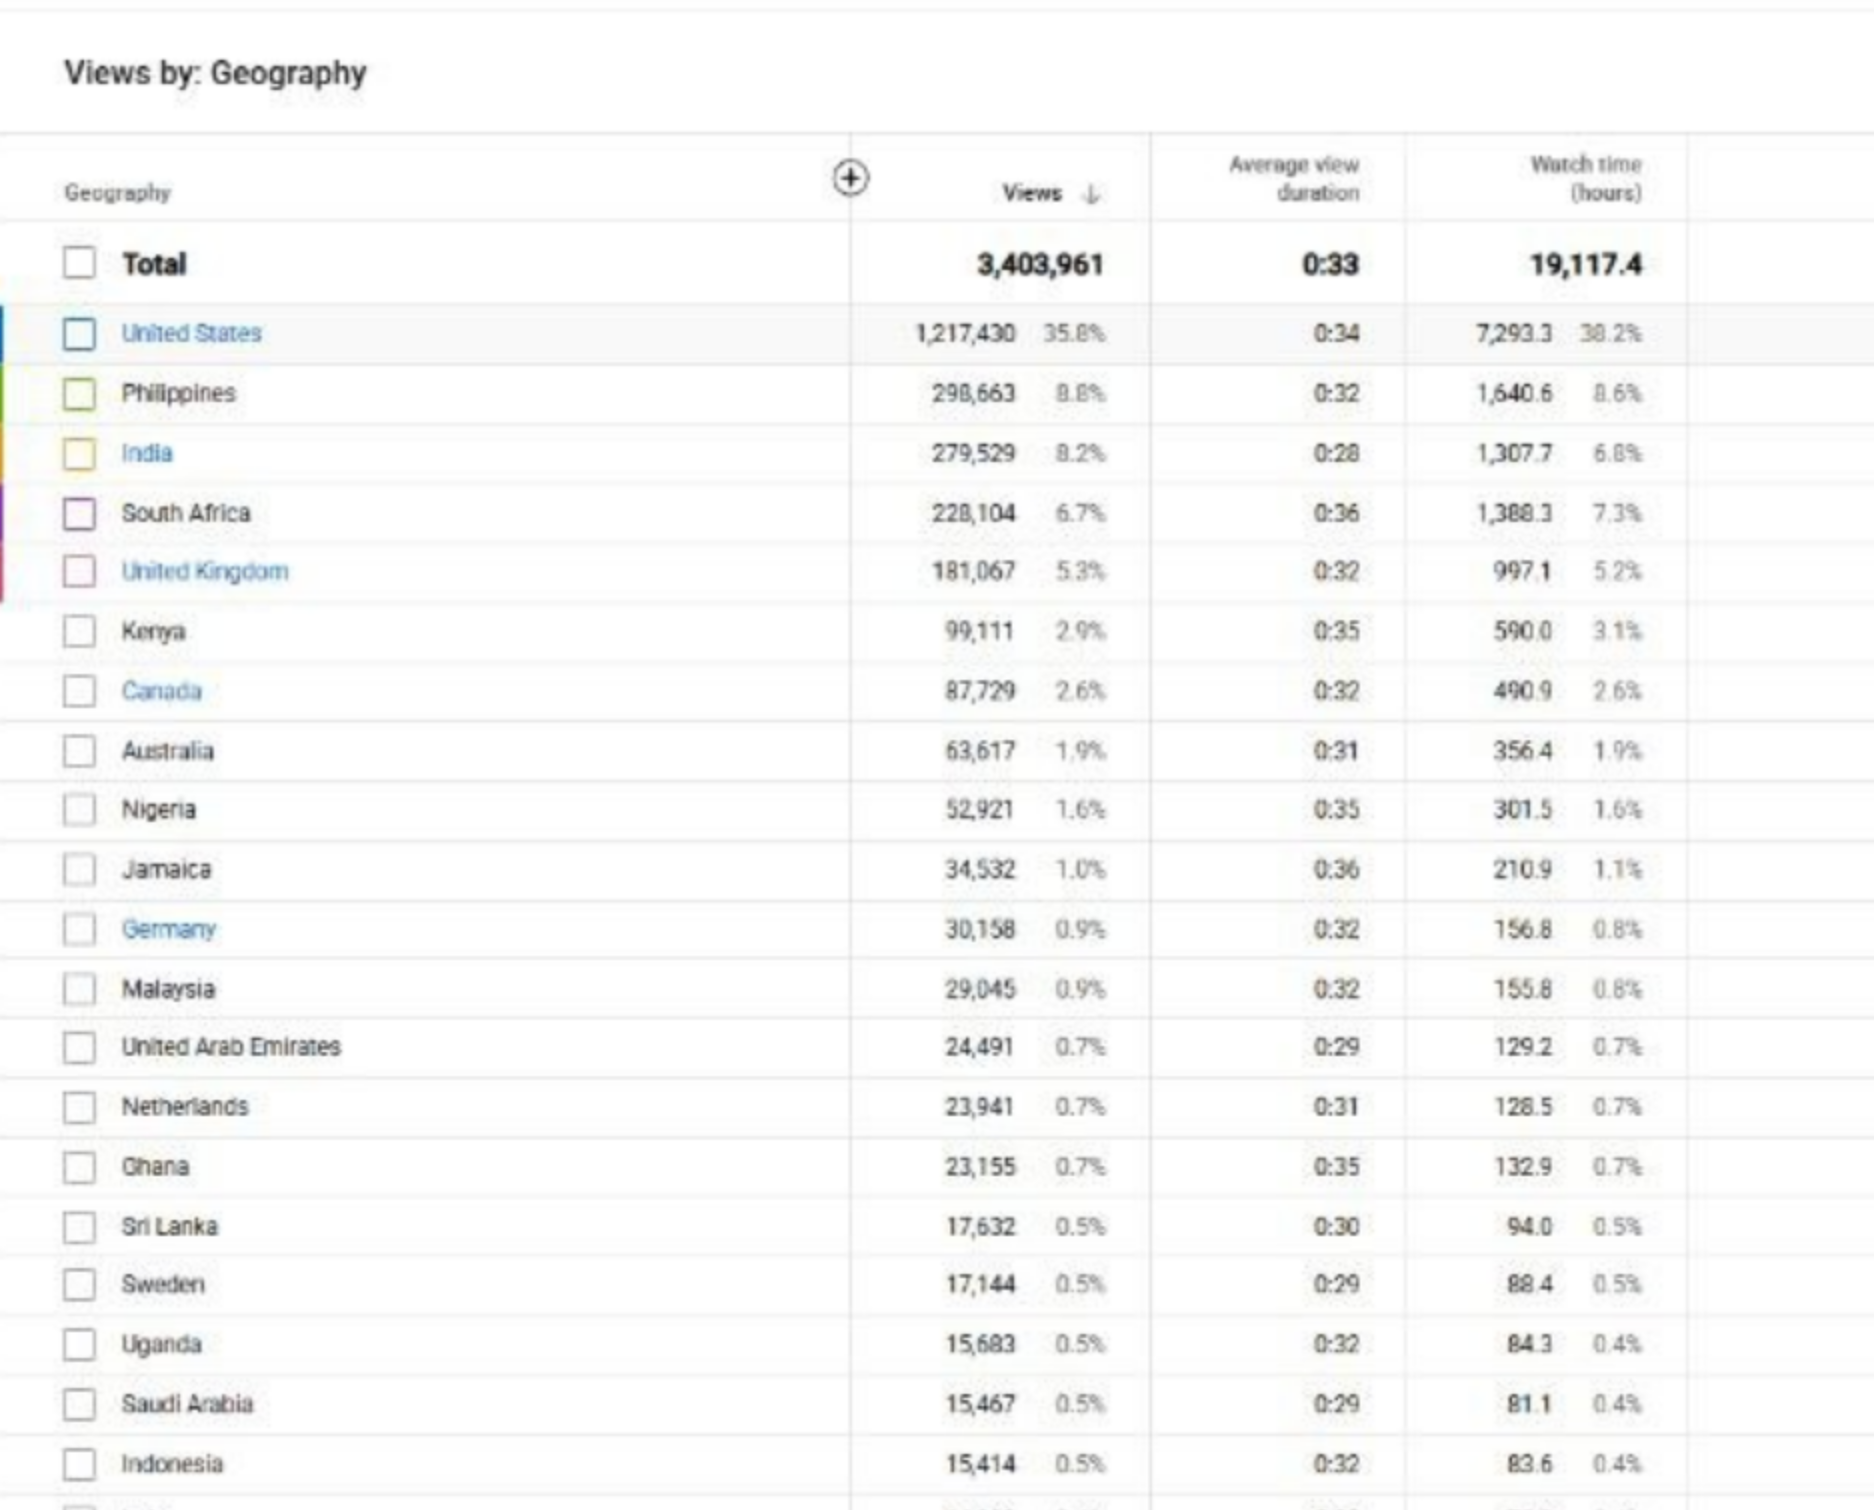Open the India geography link

coord(147,453)
